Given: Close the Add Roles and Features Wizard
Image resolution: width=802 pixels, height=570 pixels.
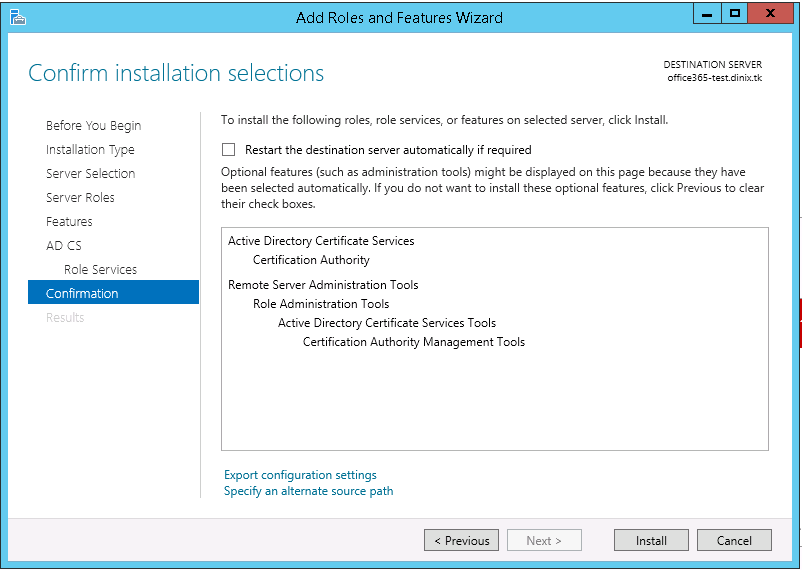Looking at the screenshot, I should click(770, 14).
